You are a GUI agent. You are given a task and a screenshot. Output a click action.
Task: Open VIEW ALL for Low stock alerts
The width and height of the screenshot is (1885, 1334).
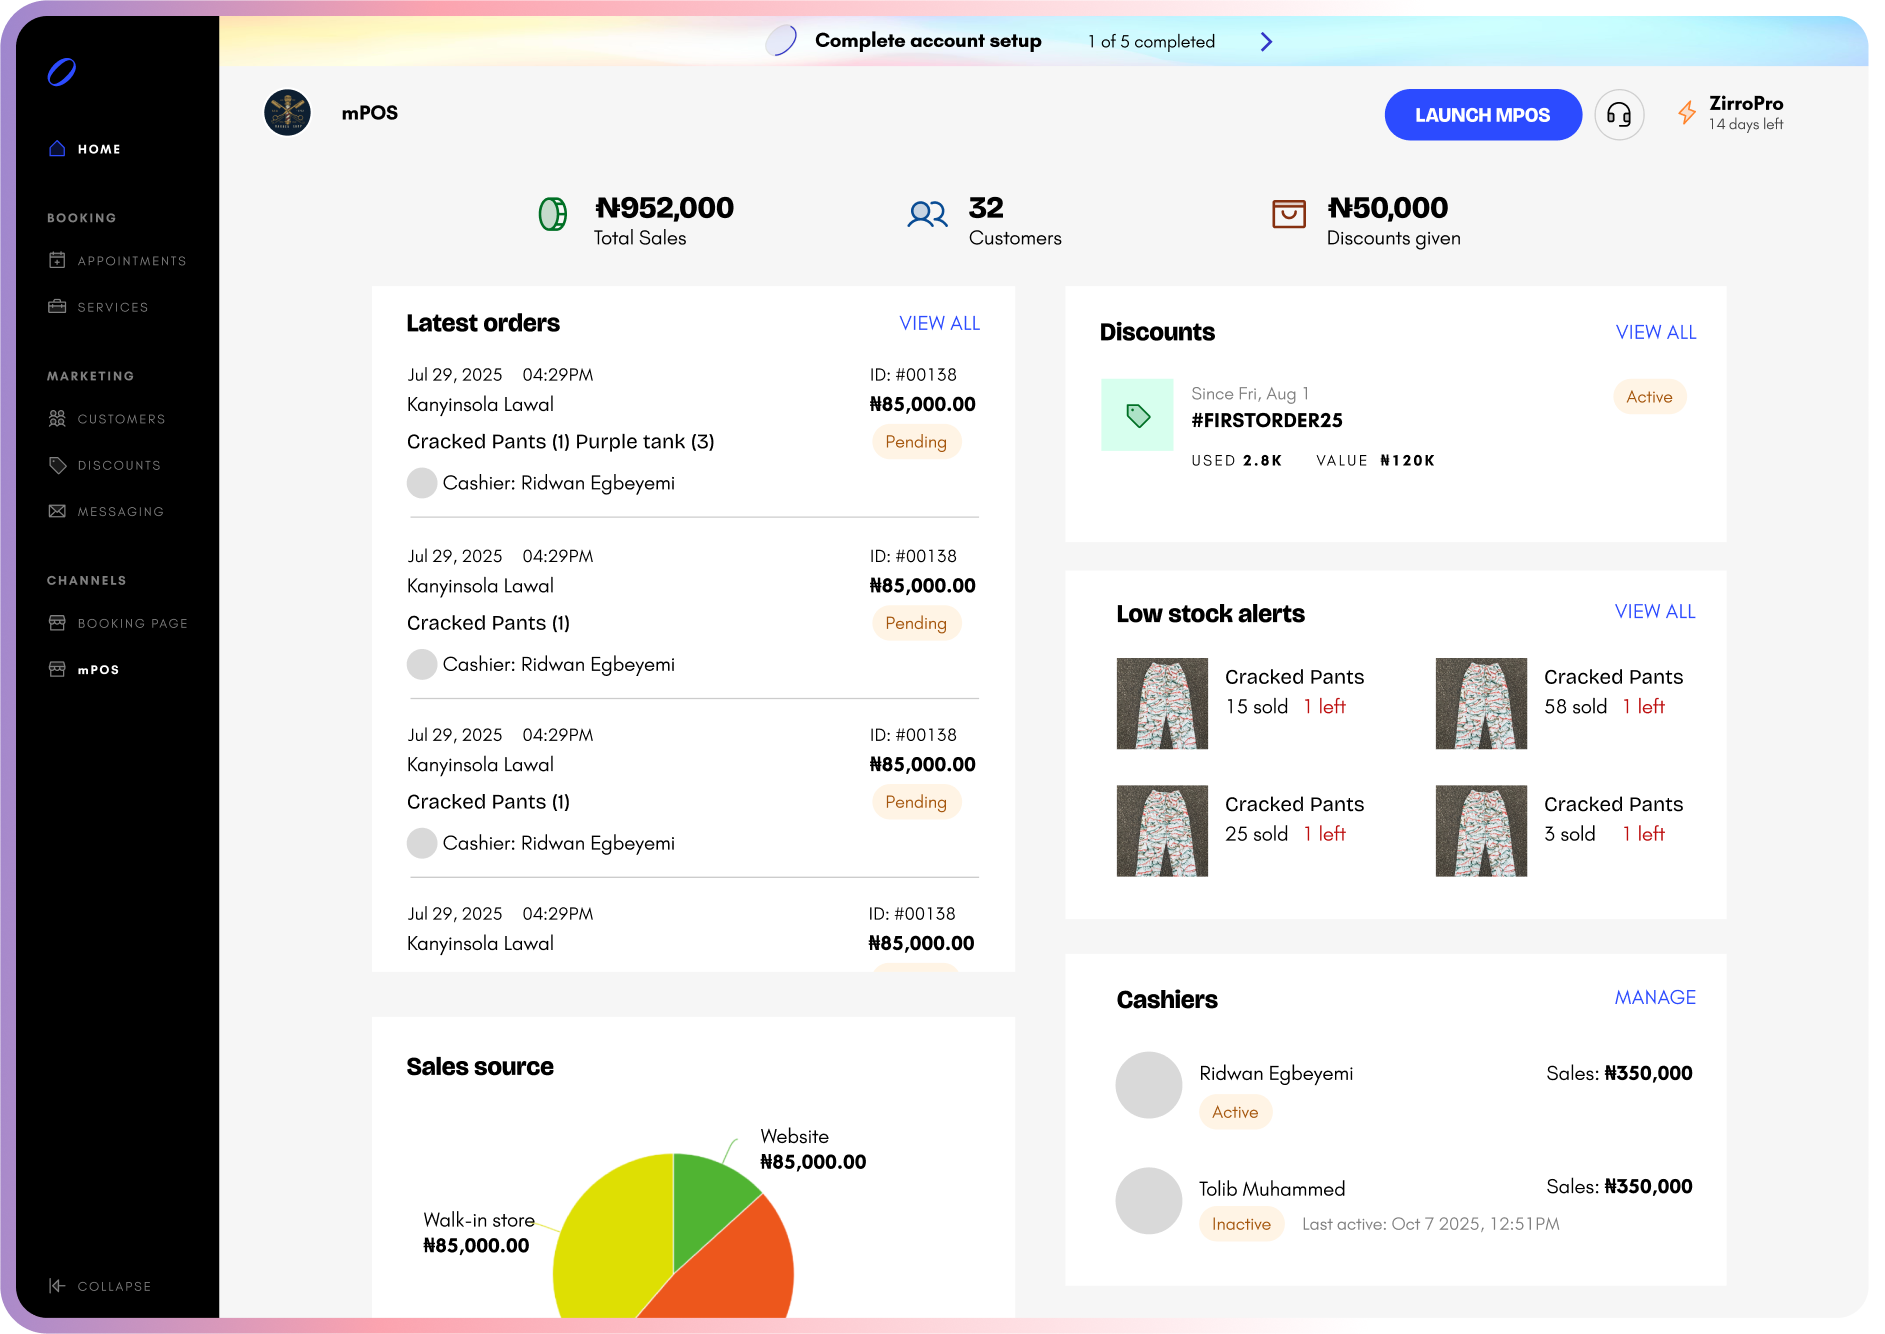[1655, 611]
